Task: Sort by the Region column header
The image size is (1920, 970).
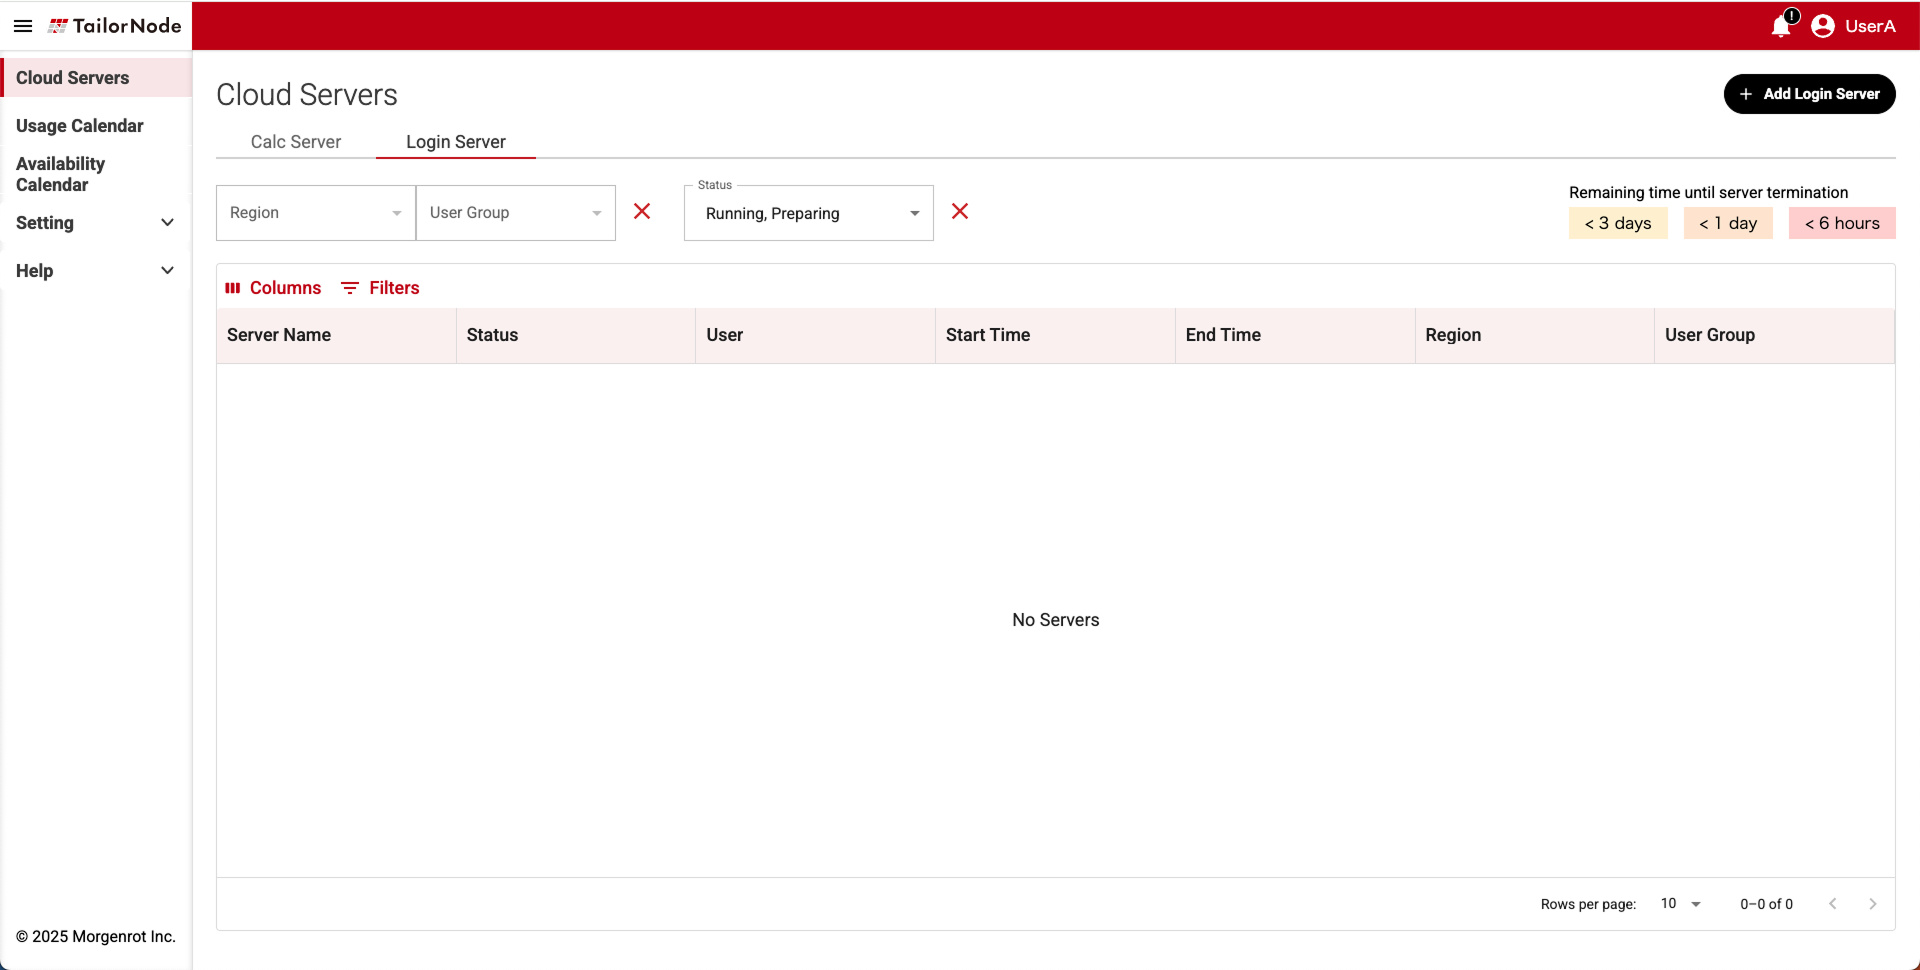Action: 1535,335
